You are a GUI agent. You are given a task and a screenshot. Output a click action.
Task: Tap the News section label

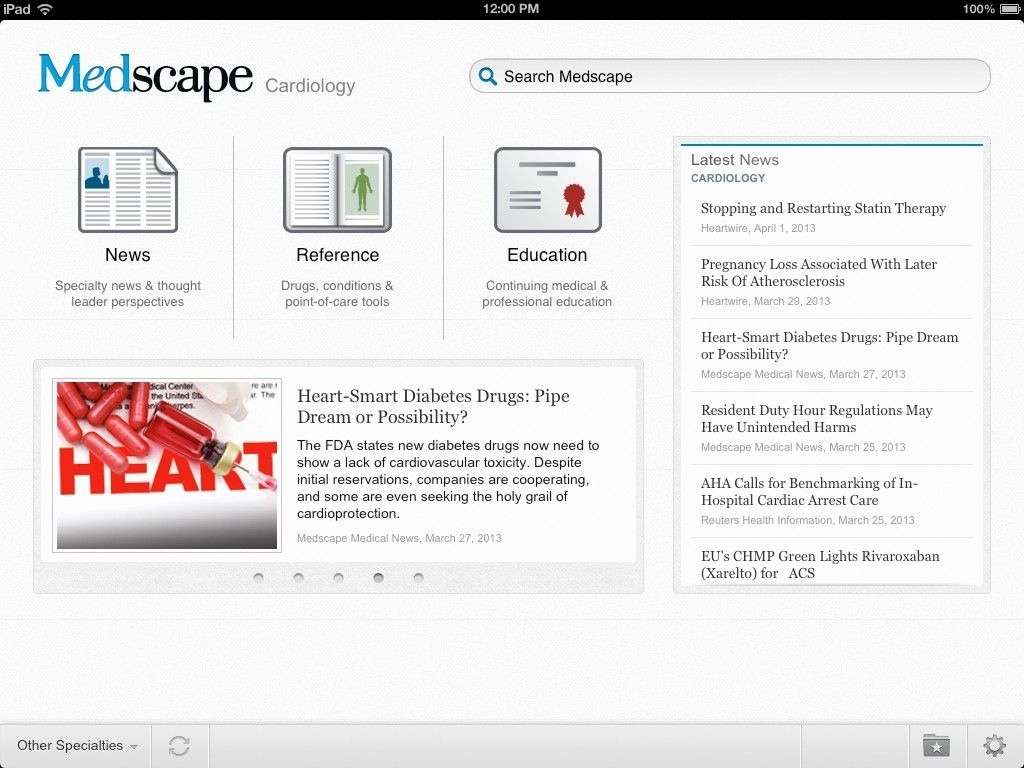(x=128, y=255)
